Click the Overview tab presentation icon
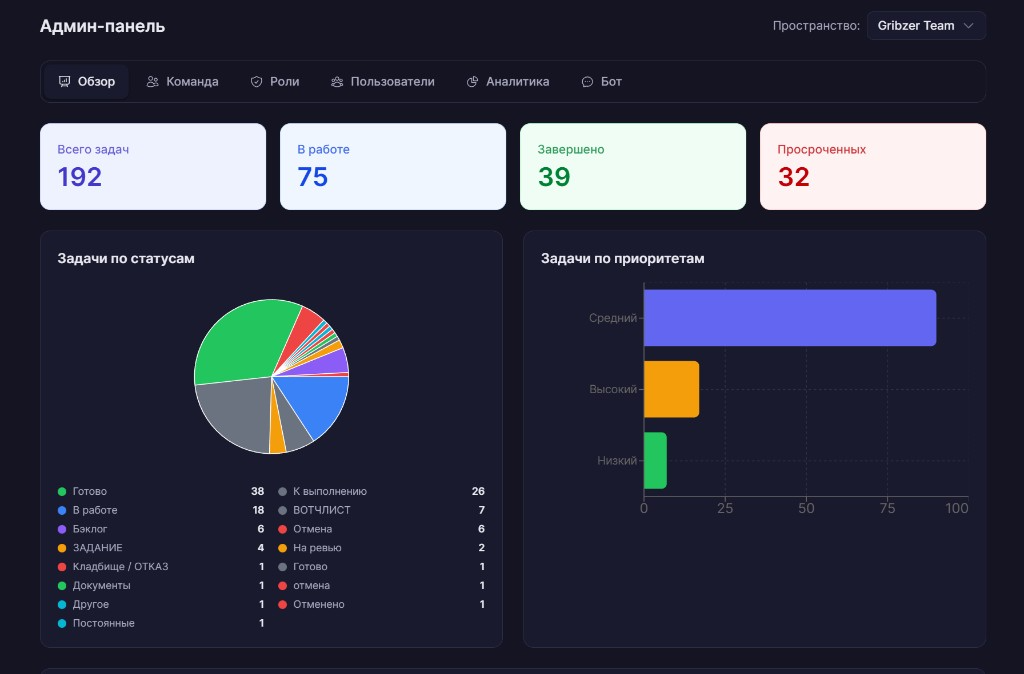 pyautogui.click(x=64, y=82)
